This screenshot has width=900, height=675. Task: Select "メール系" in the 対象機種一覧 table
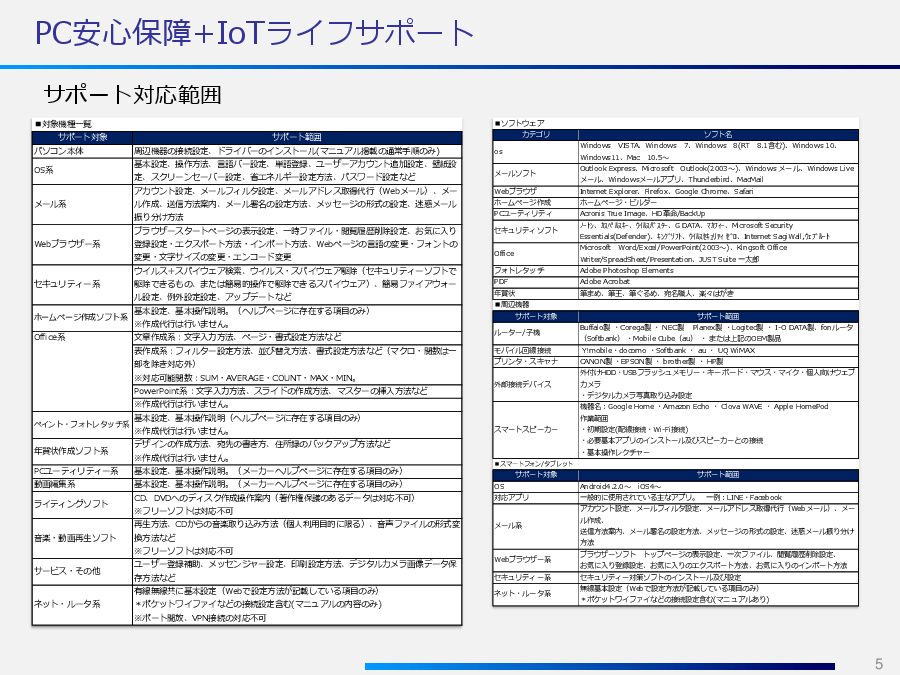50,204
